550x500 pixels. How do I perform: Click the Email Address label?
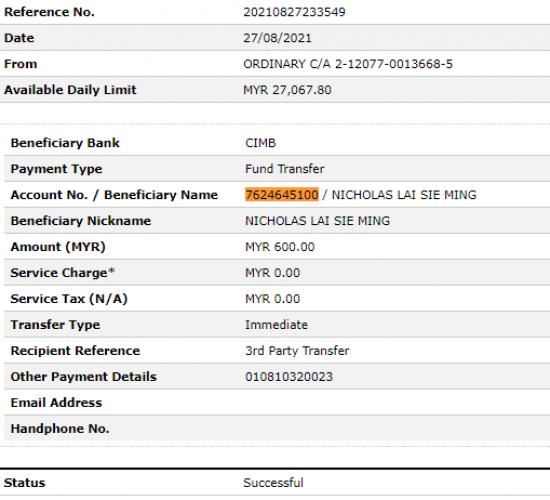[x=56, y=402]
